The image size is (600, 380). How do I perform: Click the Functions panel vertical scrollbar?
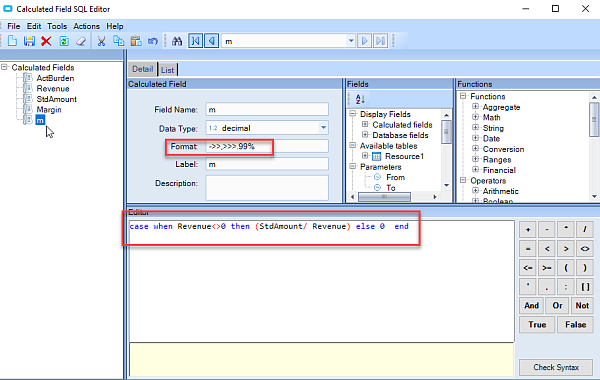click(x=594, y=146)
